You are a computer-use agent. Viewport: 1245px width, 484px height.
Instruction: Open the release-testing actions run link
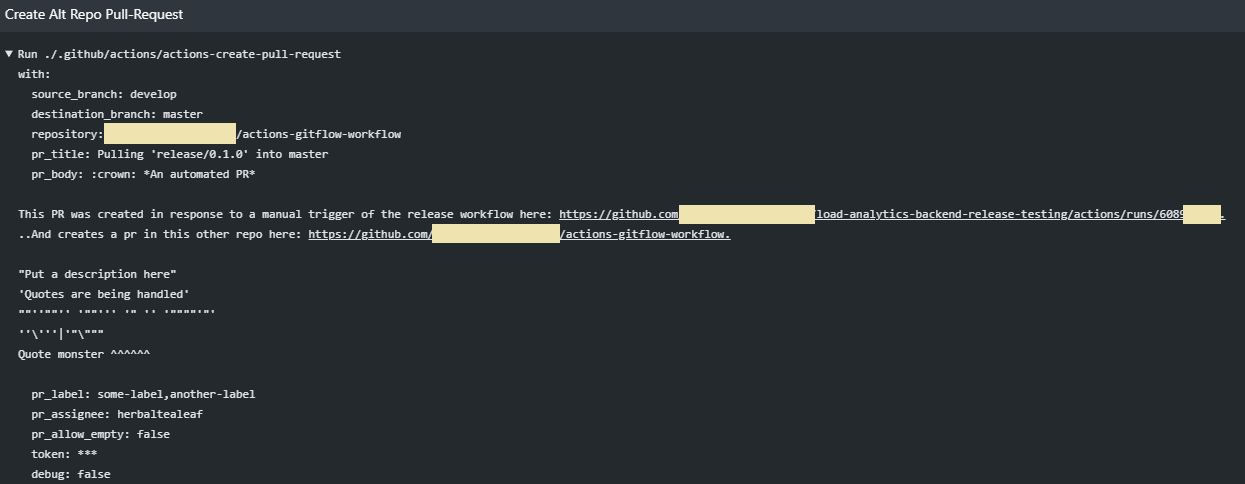point(891,214)
